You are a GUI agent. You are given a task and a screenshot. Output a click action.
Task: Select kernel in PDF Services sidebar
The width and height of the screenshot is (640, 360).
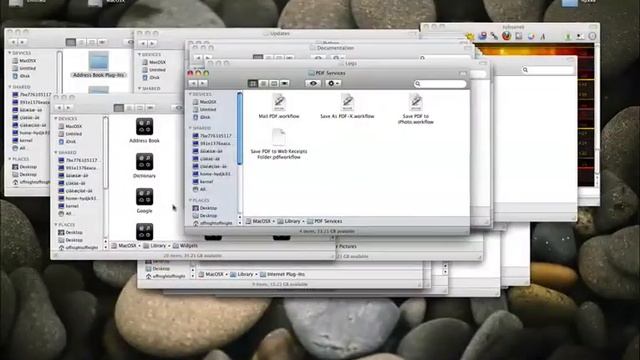tap(203, 182)
